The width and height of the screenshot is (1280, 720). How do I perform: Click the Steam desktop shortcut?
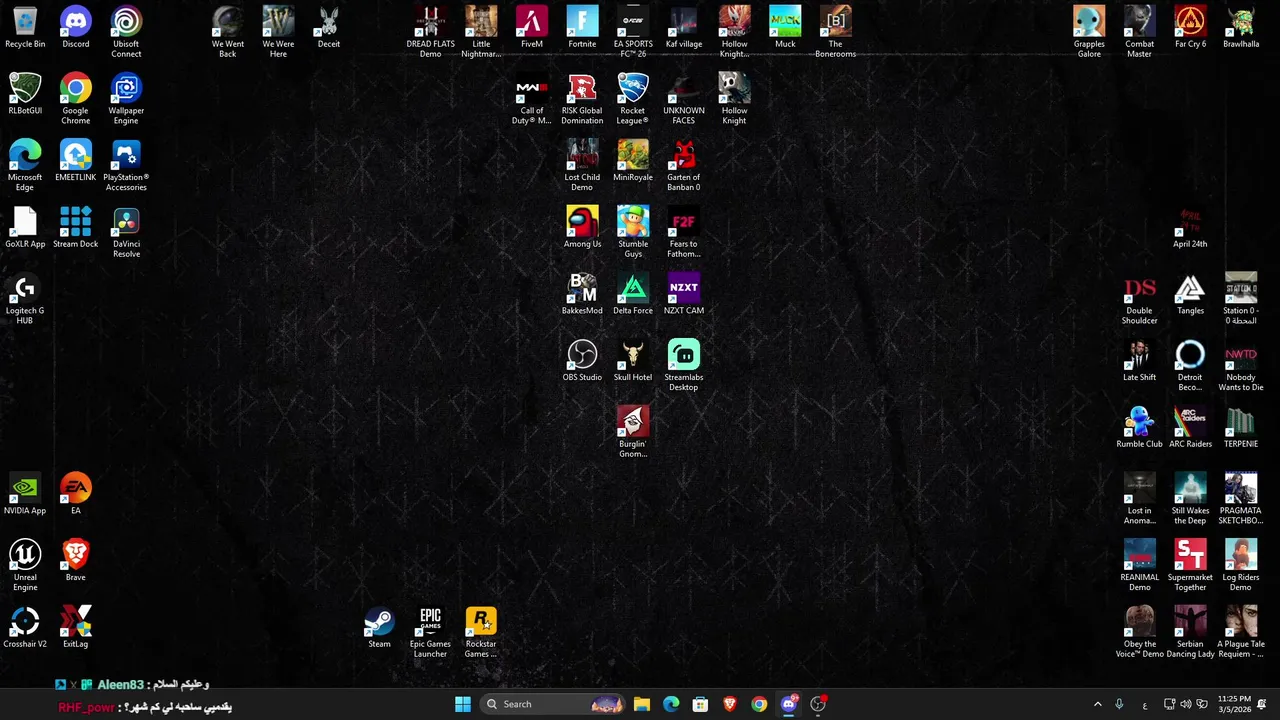click(x=379, y=628)
